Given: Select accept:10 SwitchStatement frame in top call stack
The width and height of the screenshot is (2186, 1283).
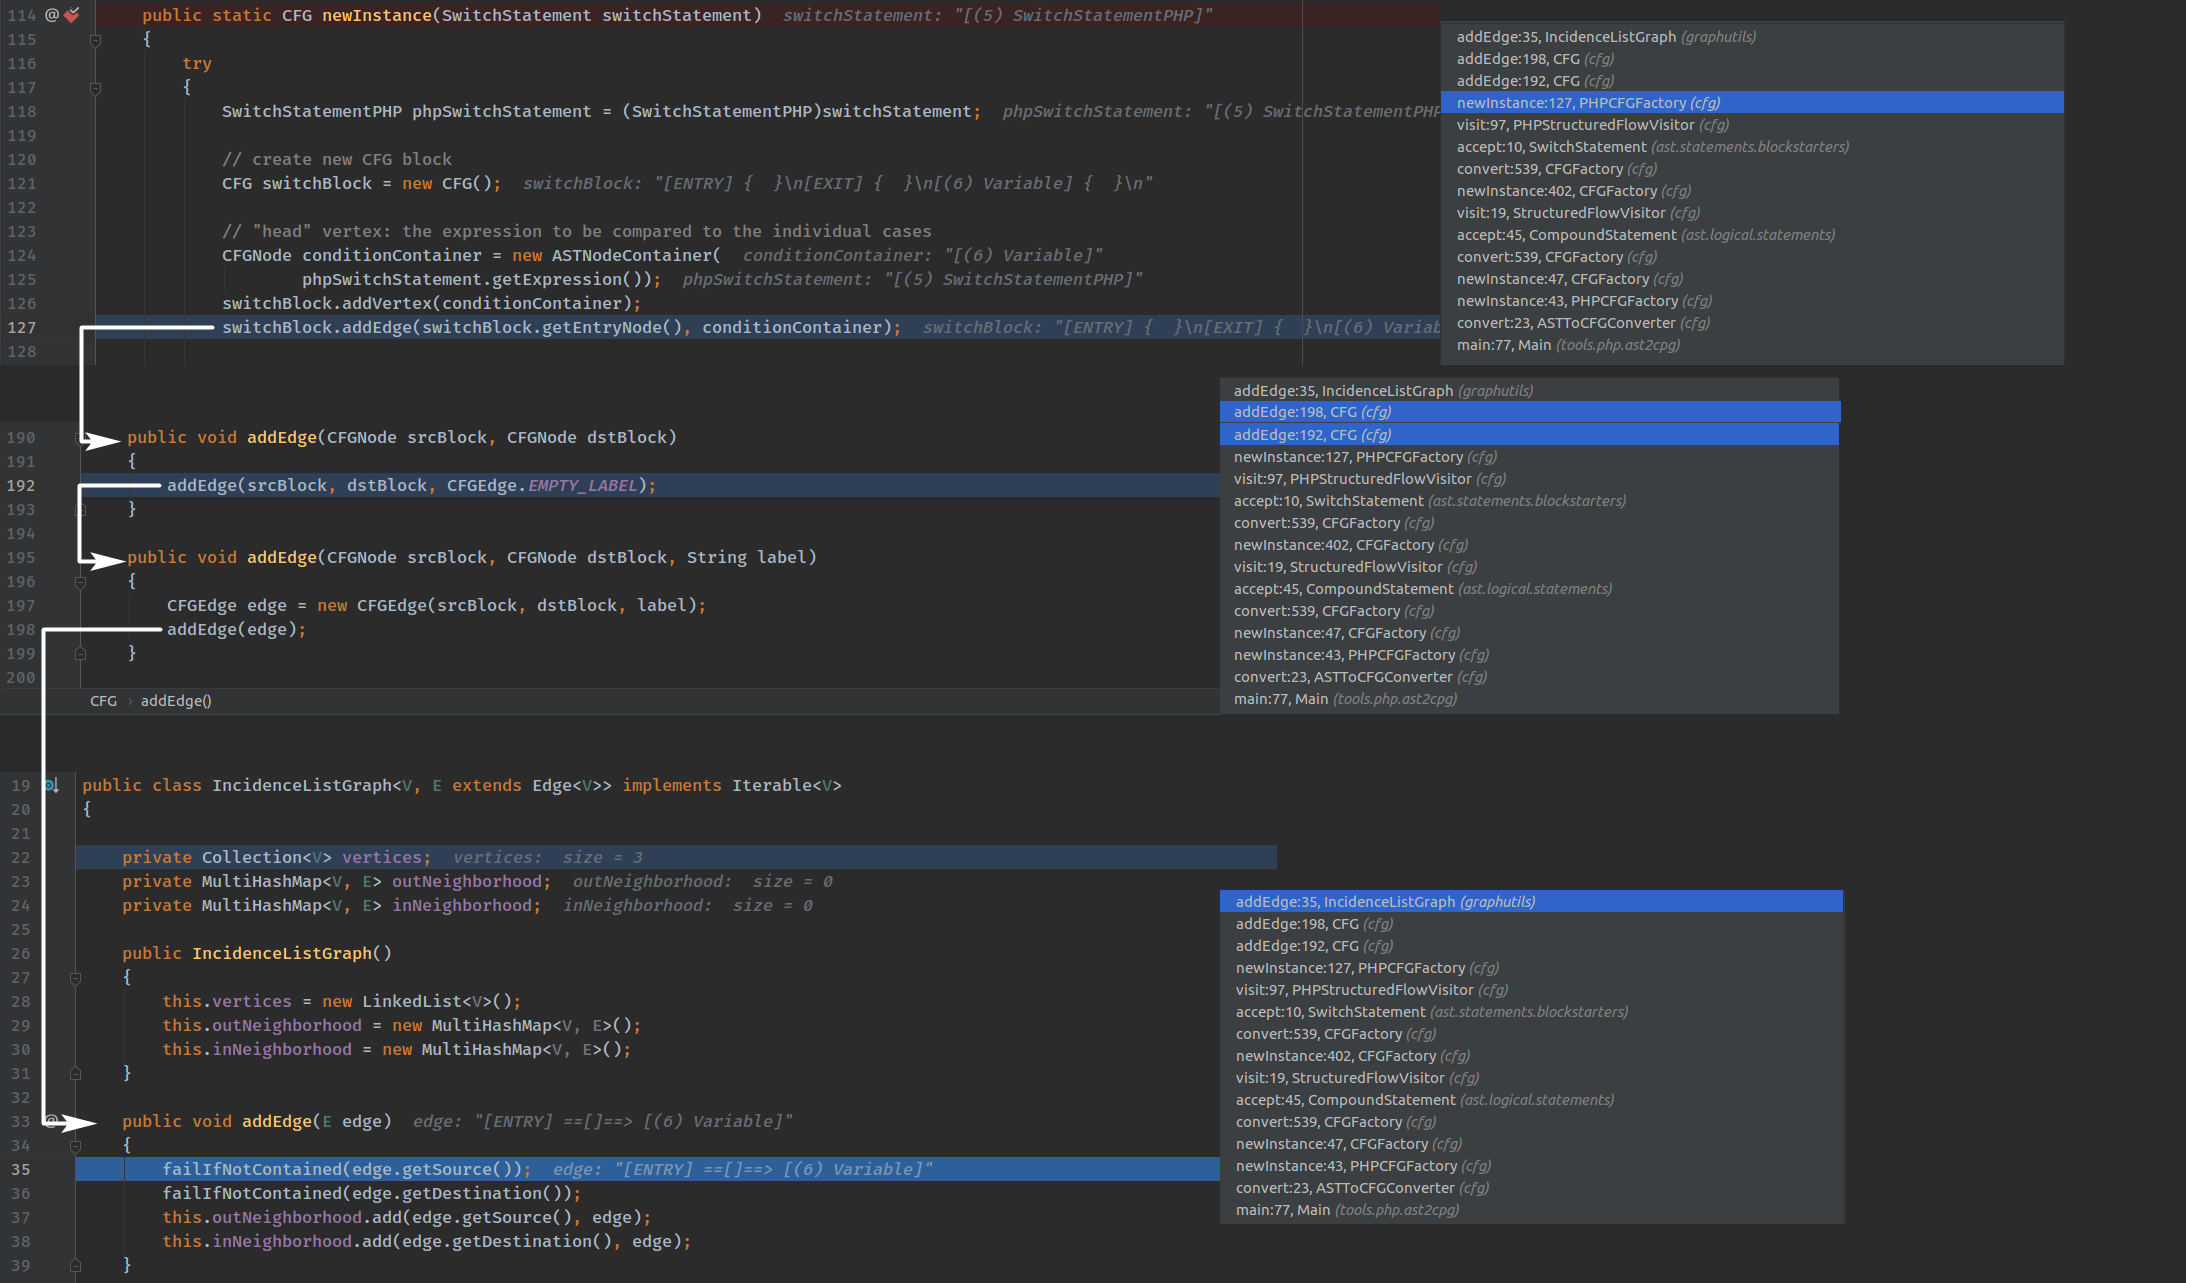Looking at the screenshot, I should [x=1752, y=147].
